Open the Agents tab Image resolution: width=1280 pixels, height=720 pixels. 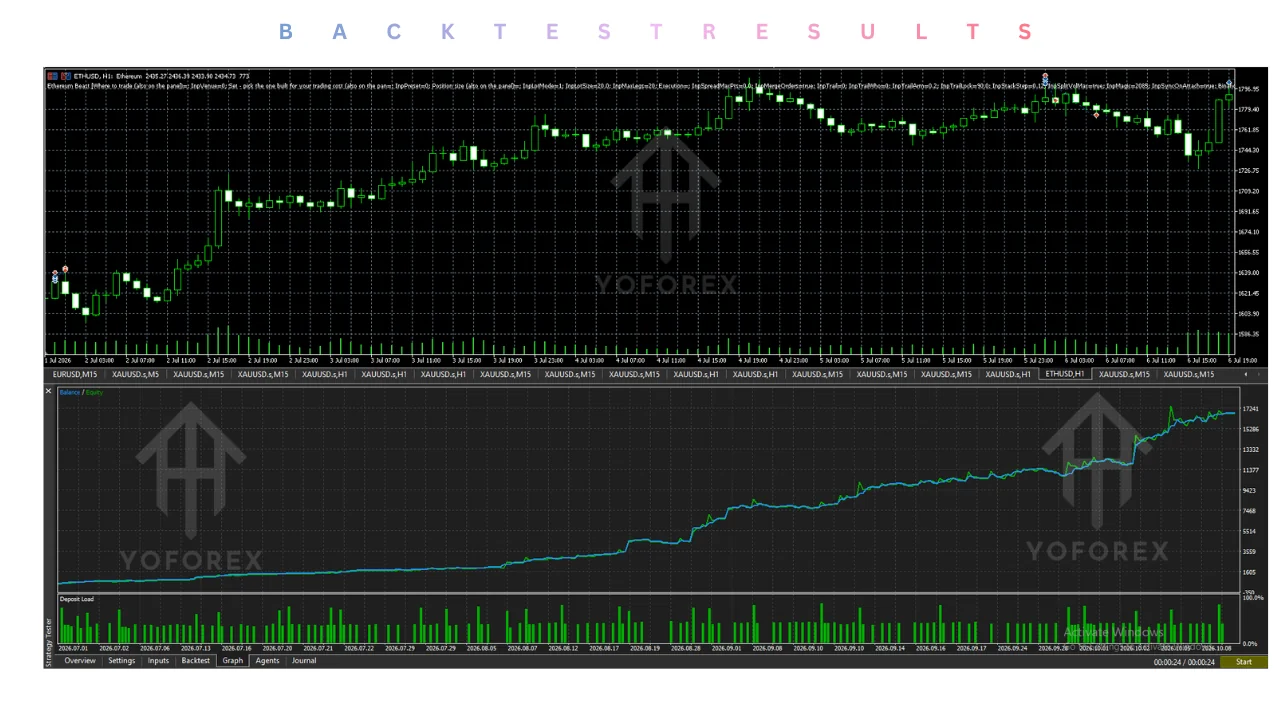coord(268,661)
